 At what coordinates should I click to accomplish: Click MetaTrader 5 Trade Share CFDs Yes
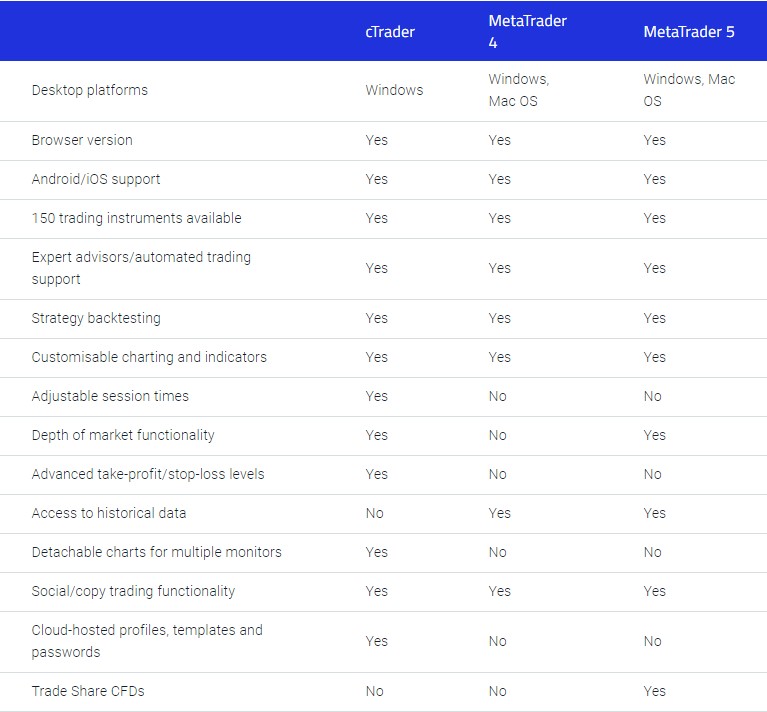654,691
